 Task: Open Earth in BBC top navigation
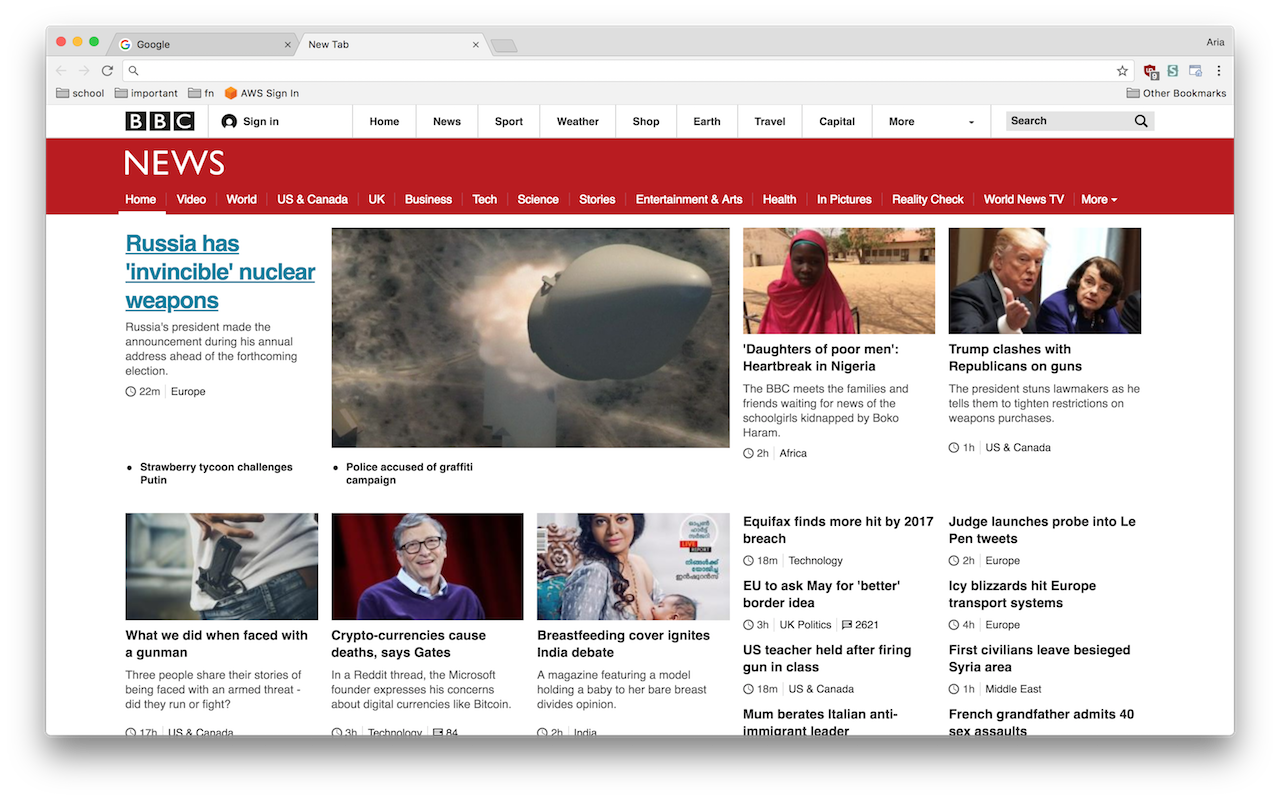click(x=707, y=121)
